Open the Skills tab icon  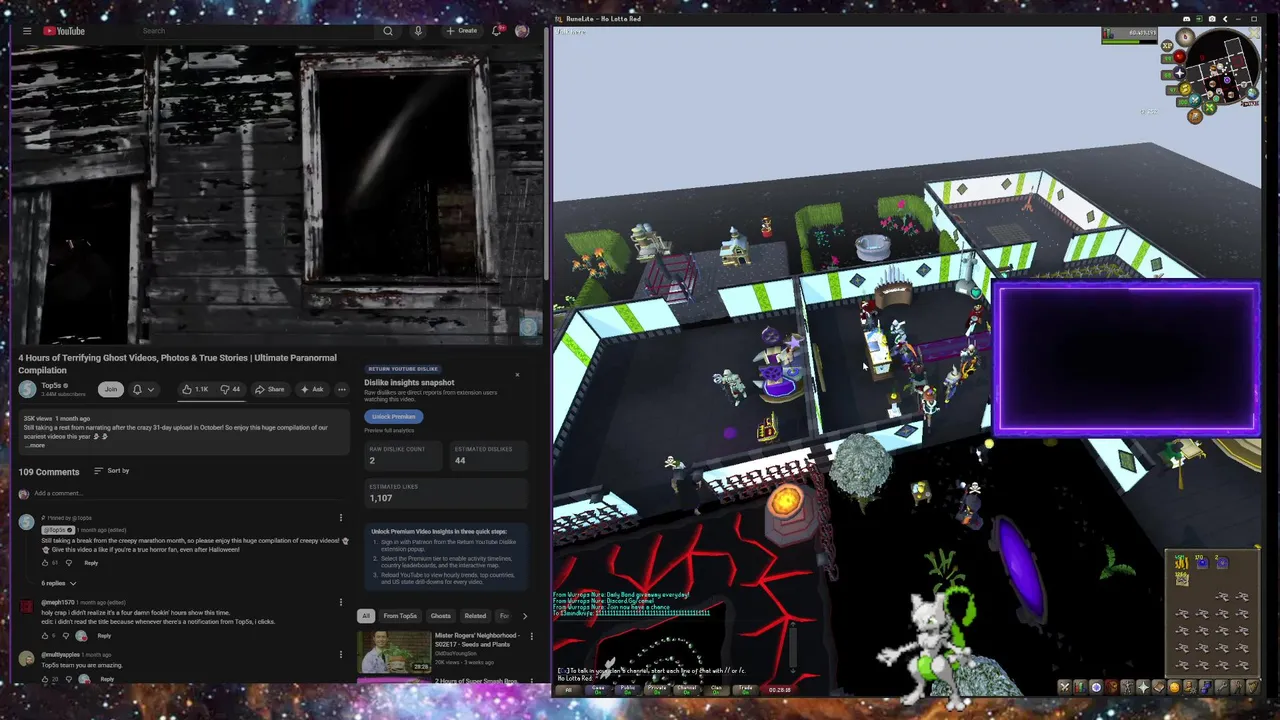(1081, 687)
